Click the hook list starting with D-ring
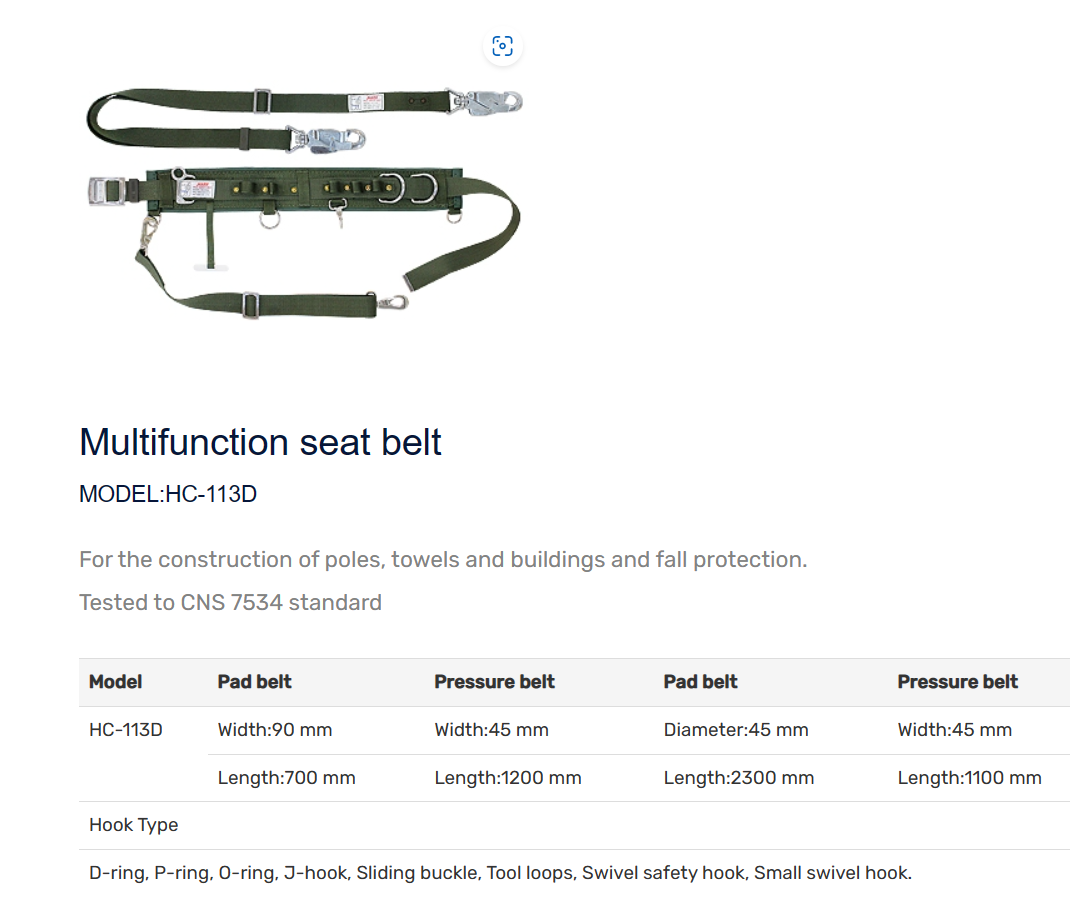 coord(500,873)
